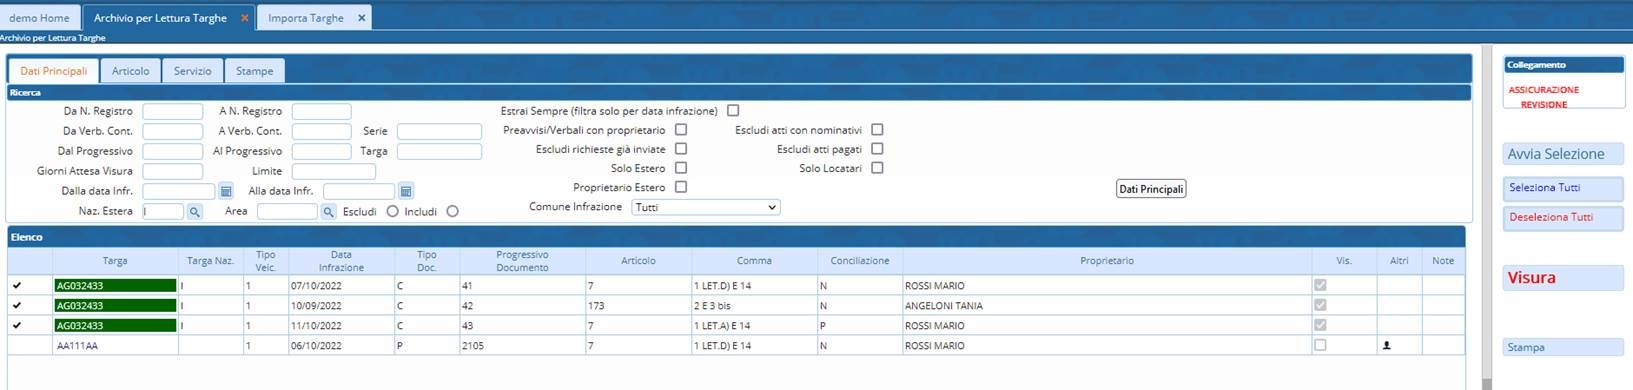Close the Importa Targhe tab
Viewport: 1633px width, 390px height.
[361, 18]
